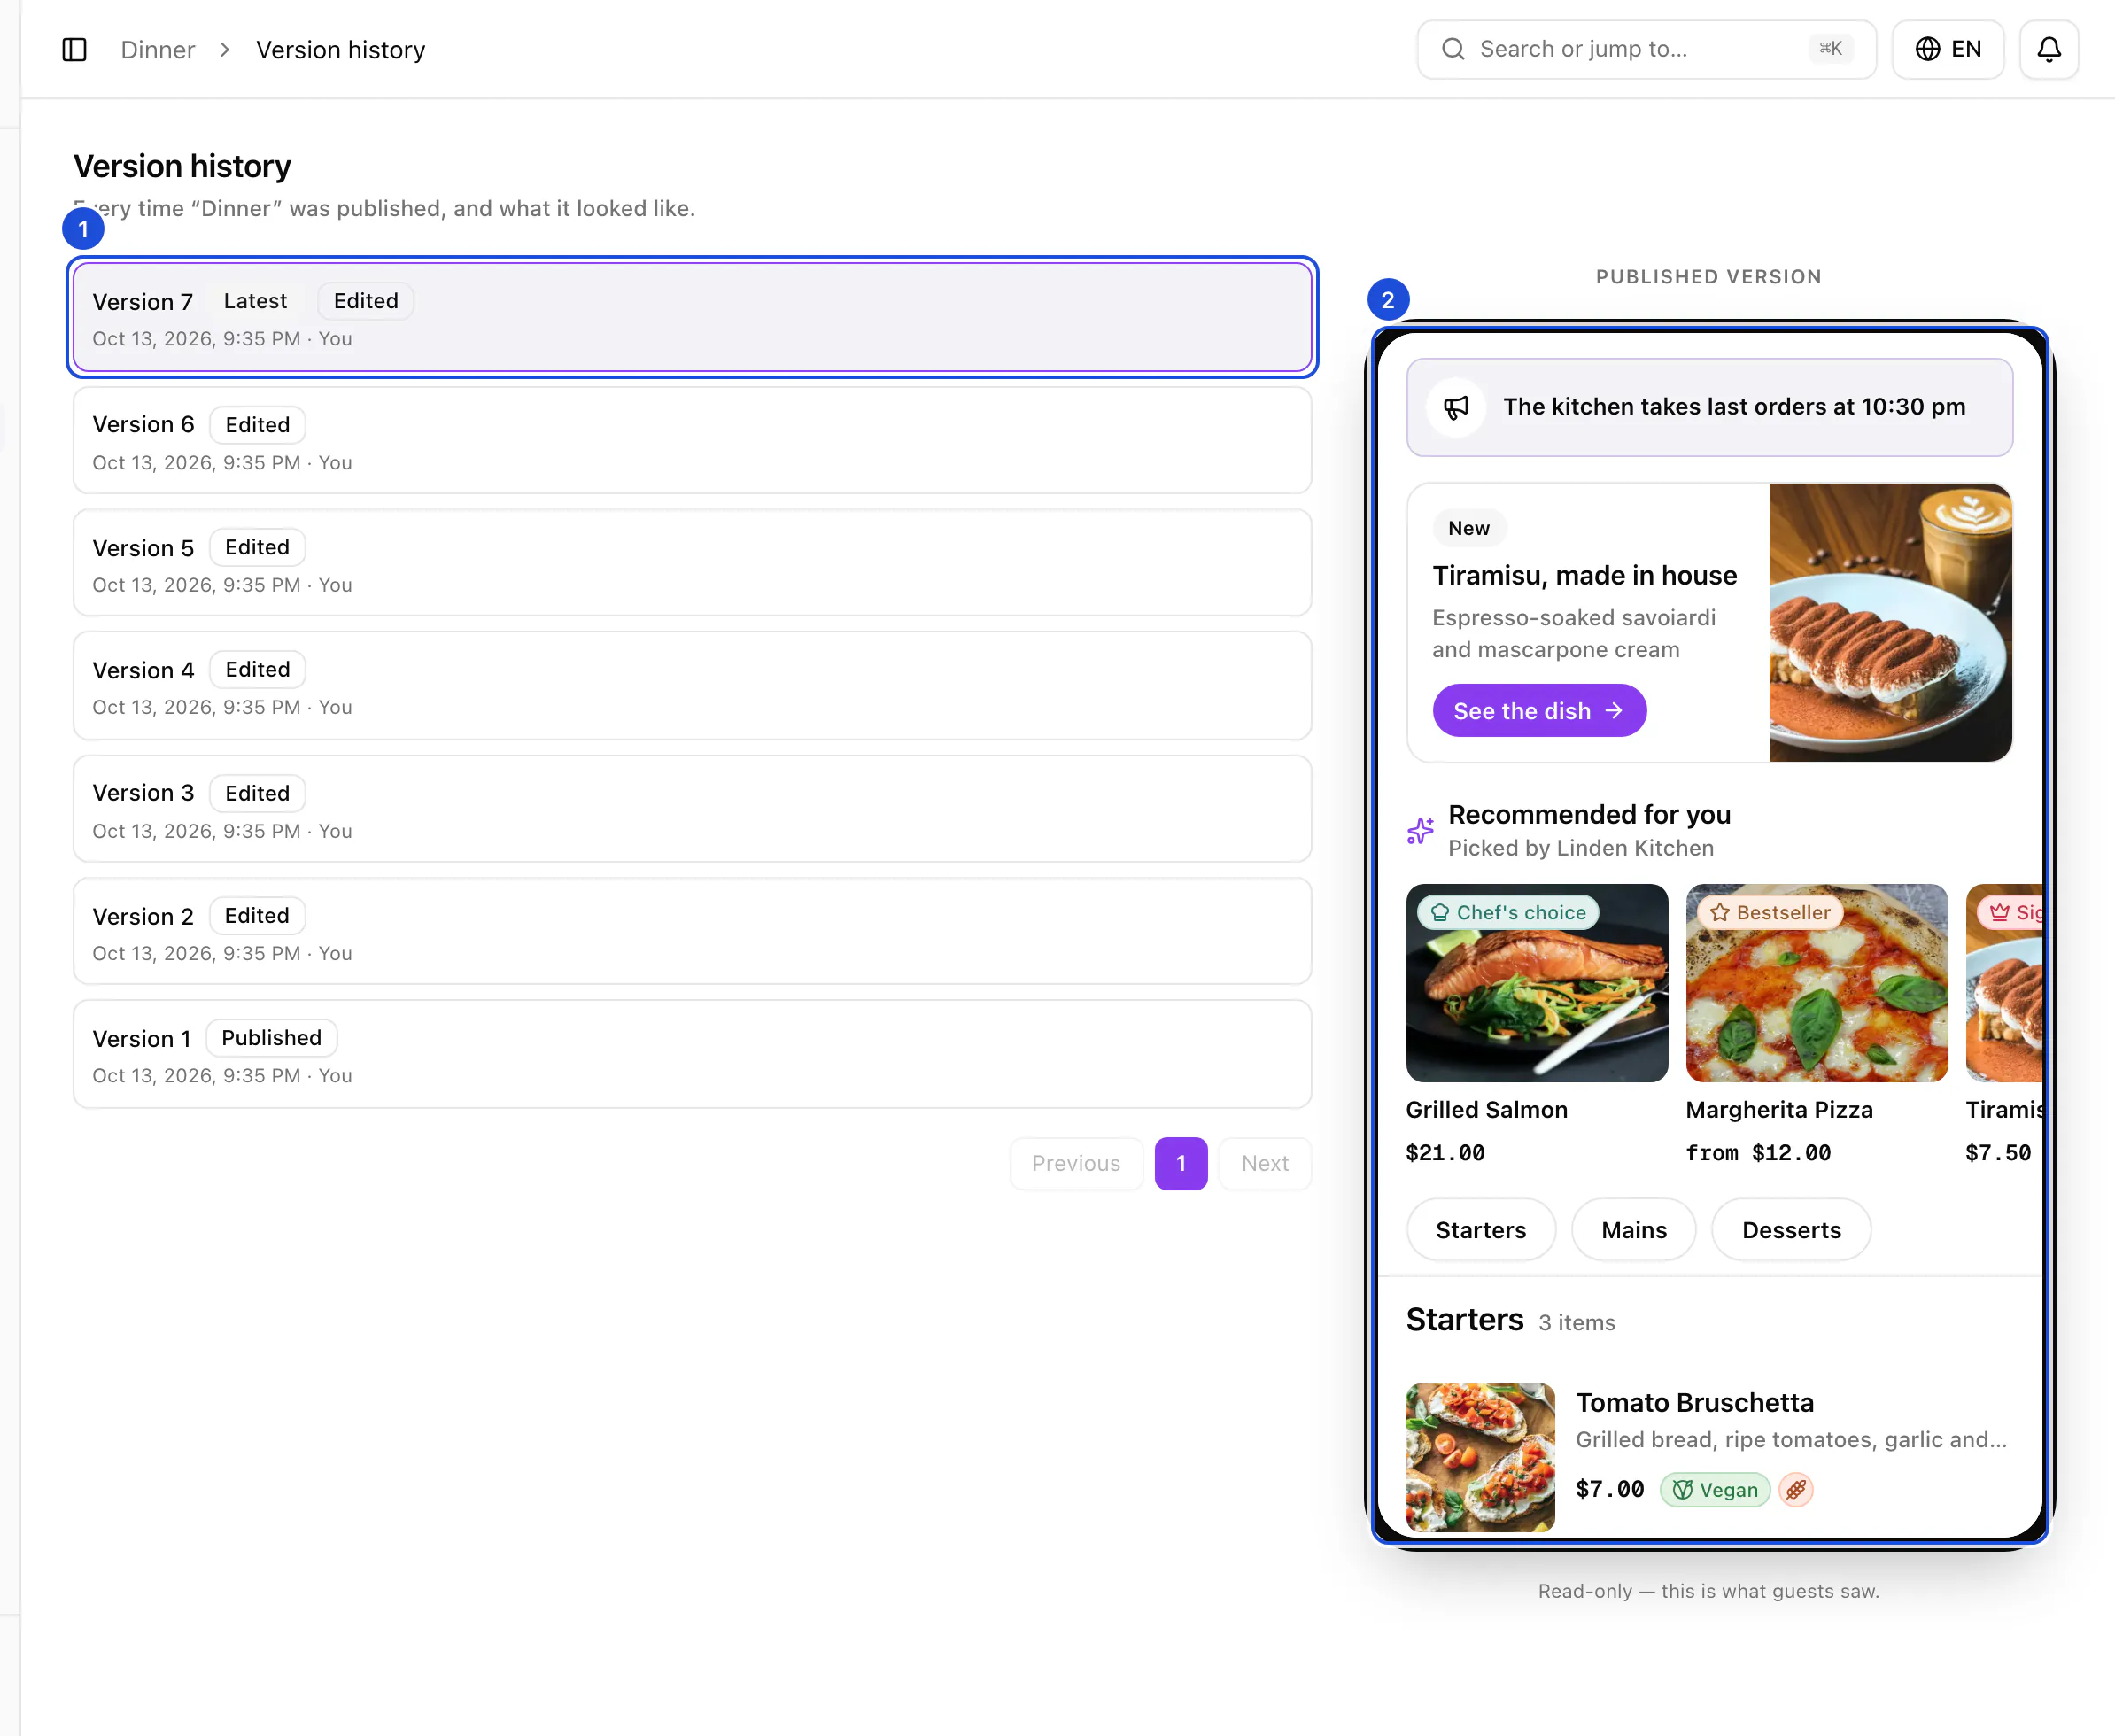2115x1736 pixels.
Task: Switch to the Mains category tab
Action: point(1634,1230)
